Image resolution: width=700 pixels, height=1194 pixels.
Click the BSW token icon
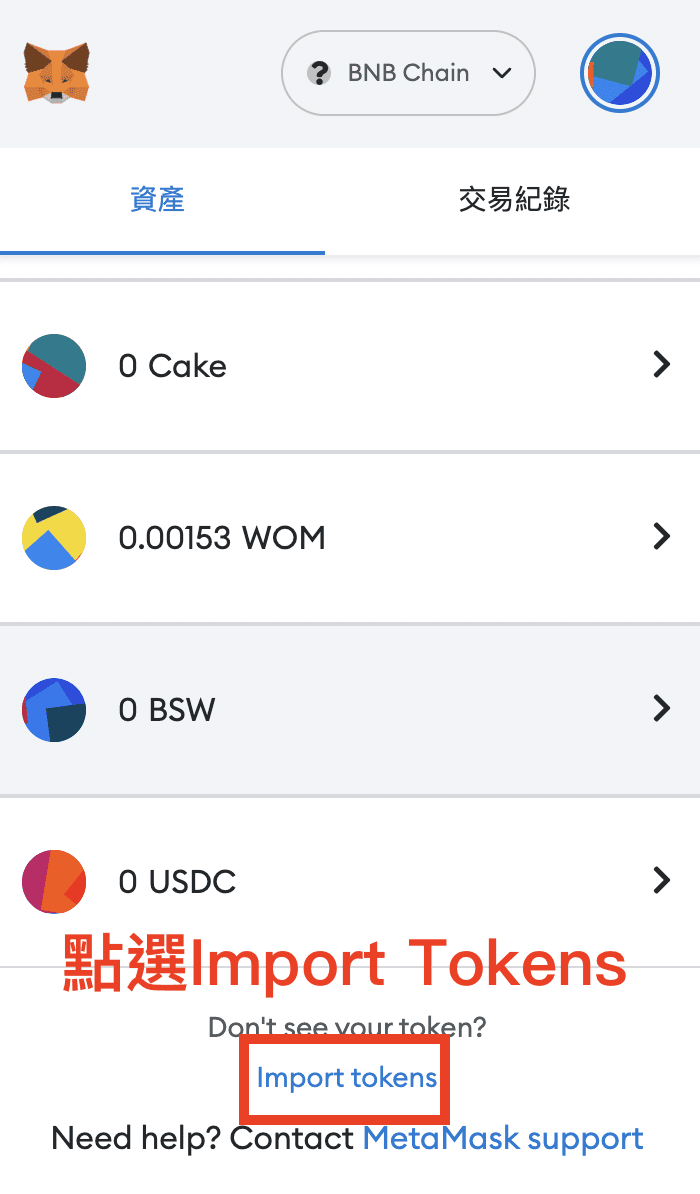(x=54, y=710)
